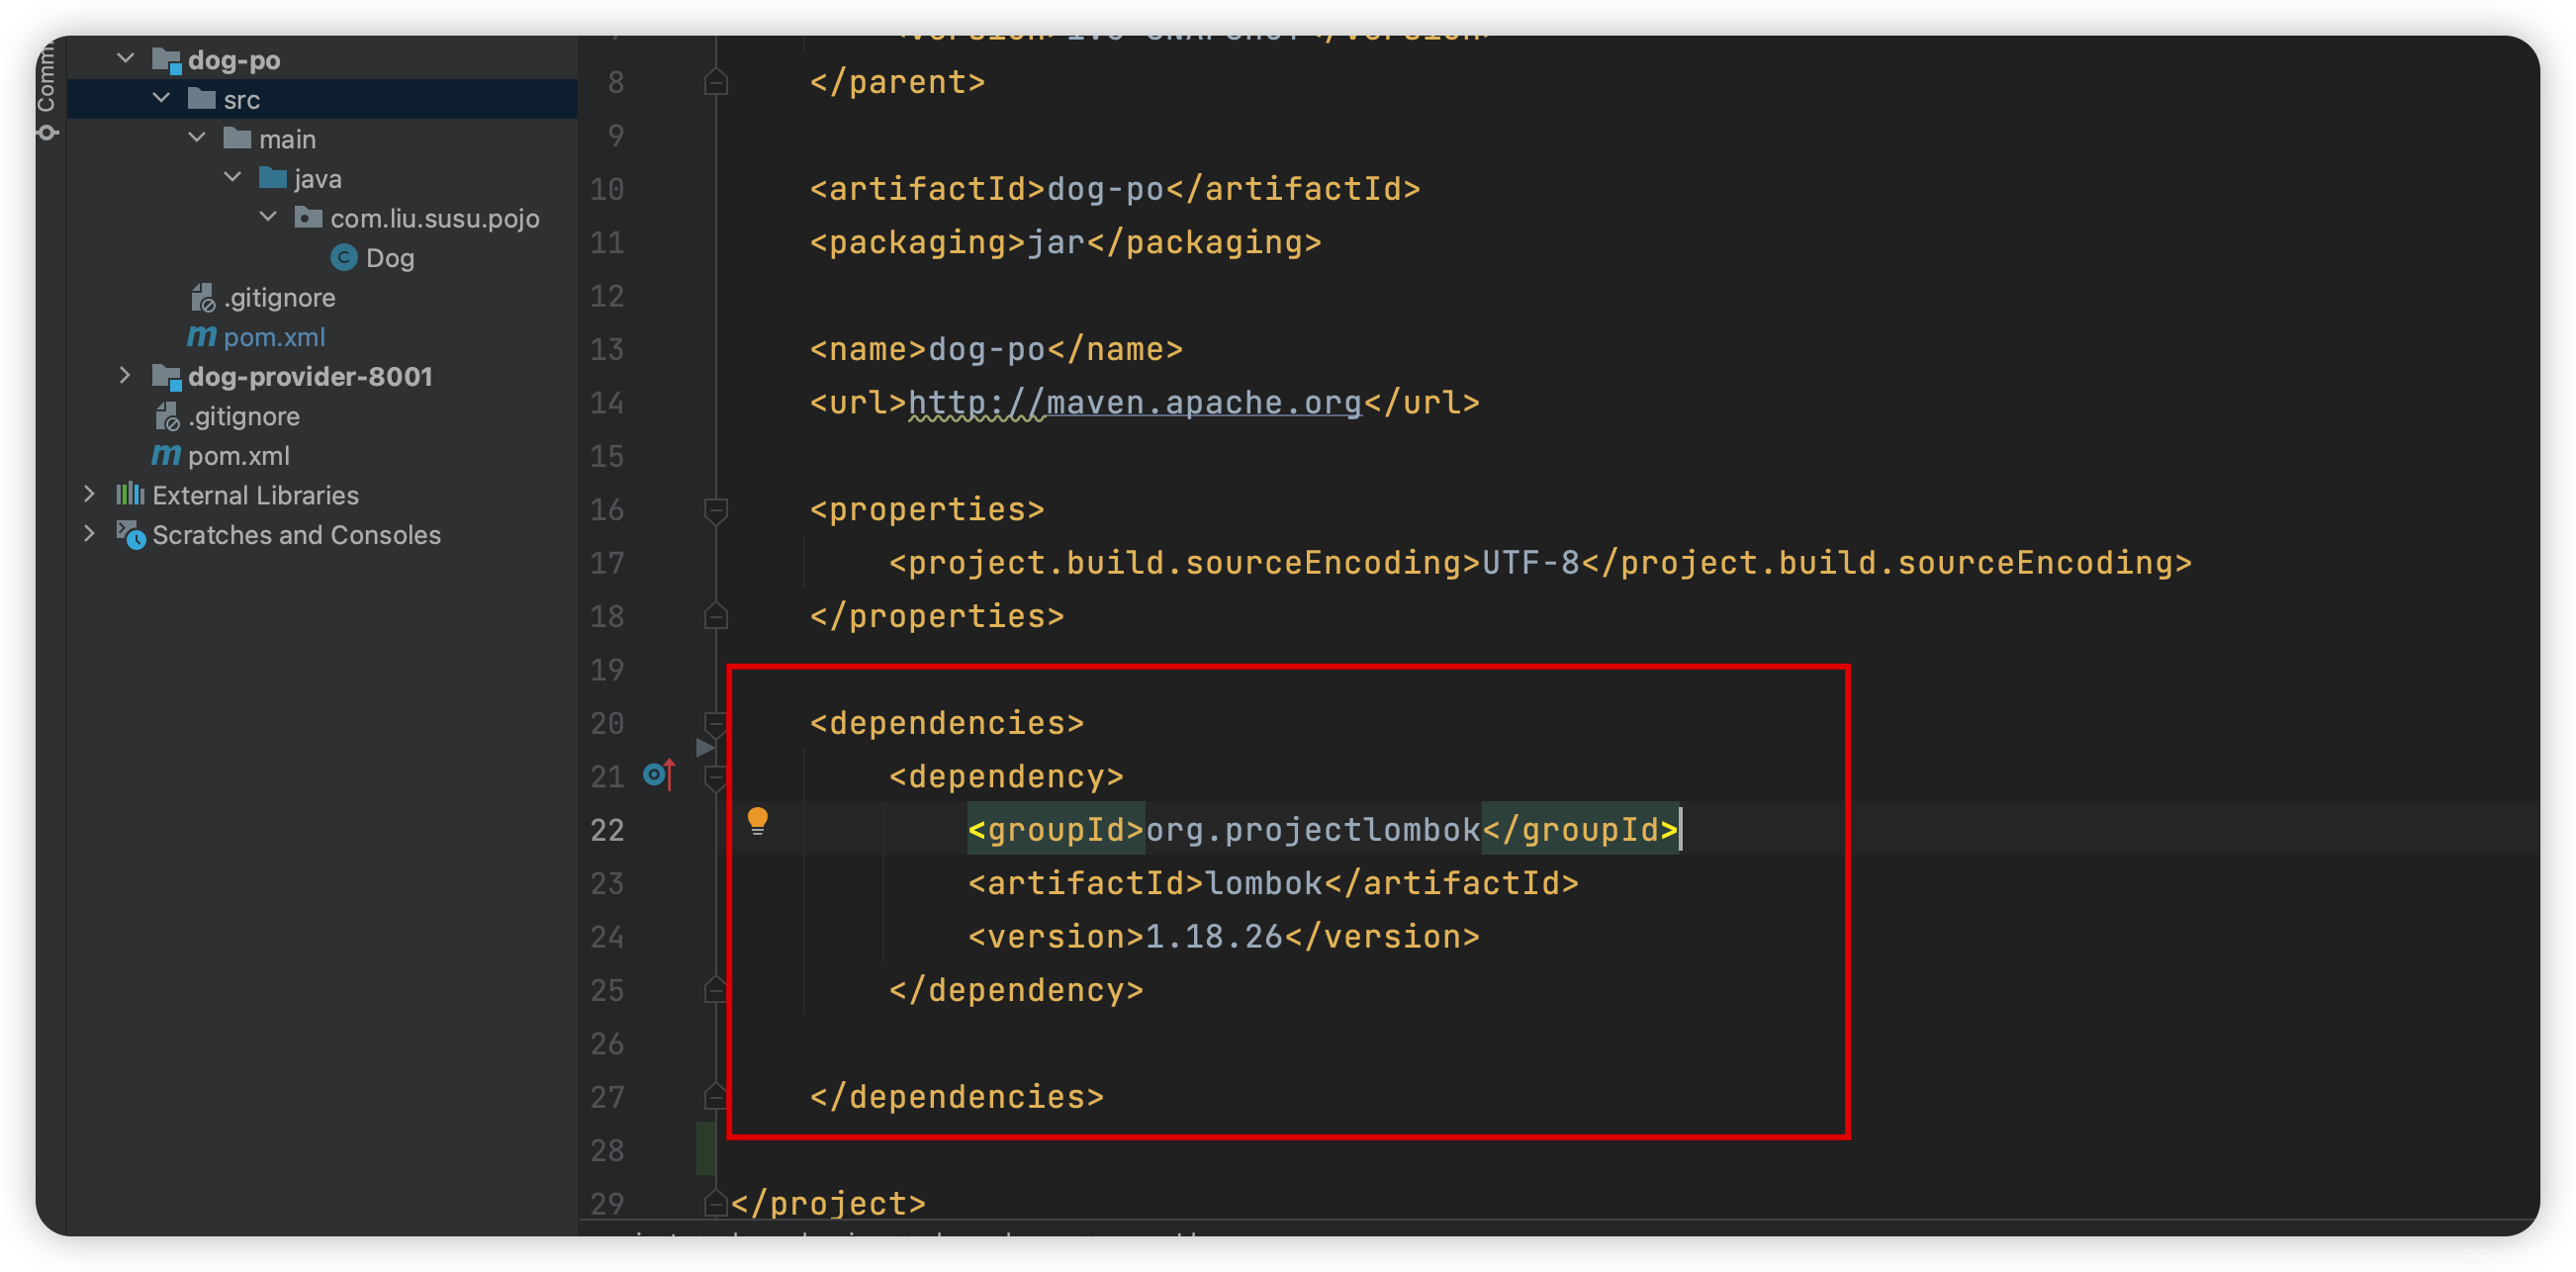Click fold end marker at line 8

pyautogui.click(x=715, y=82)
